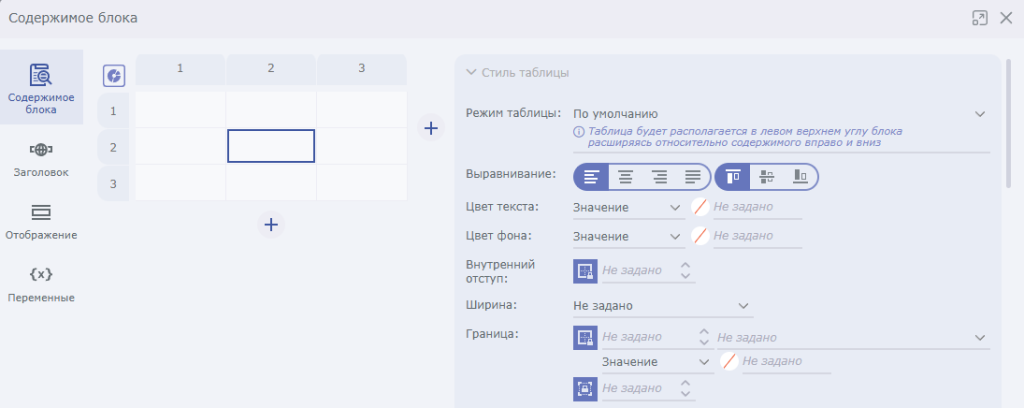1024x408 pixels.
Task: Align content to the bottom vertically
Action: point(800,177)
